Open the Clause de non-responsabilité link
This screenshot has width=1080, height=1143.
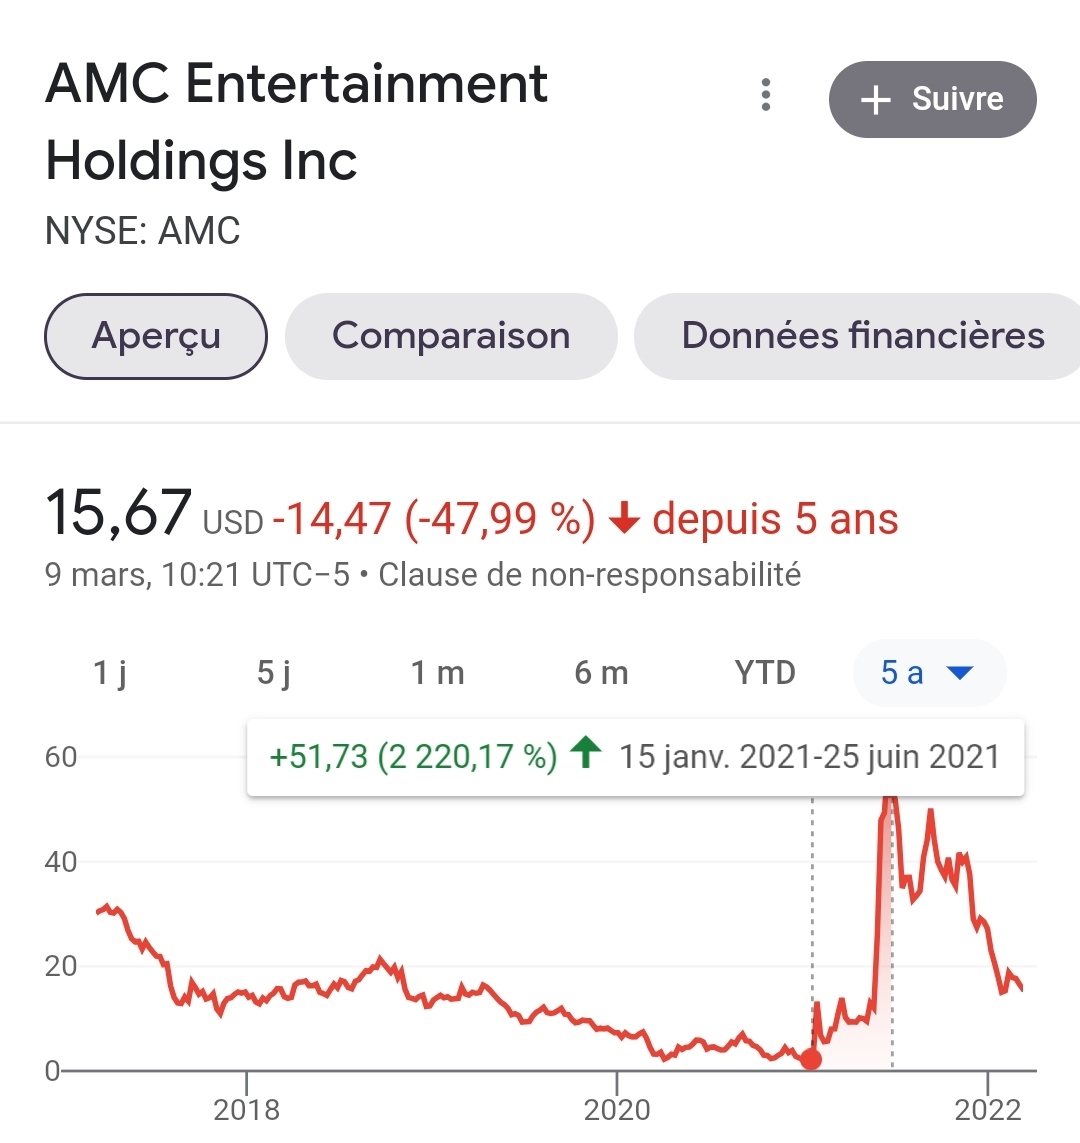coord(590,575)
